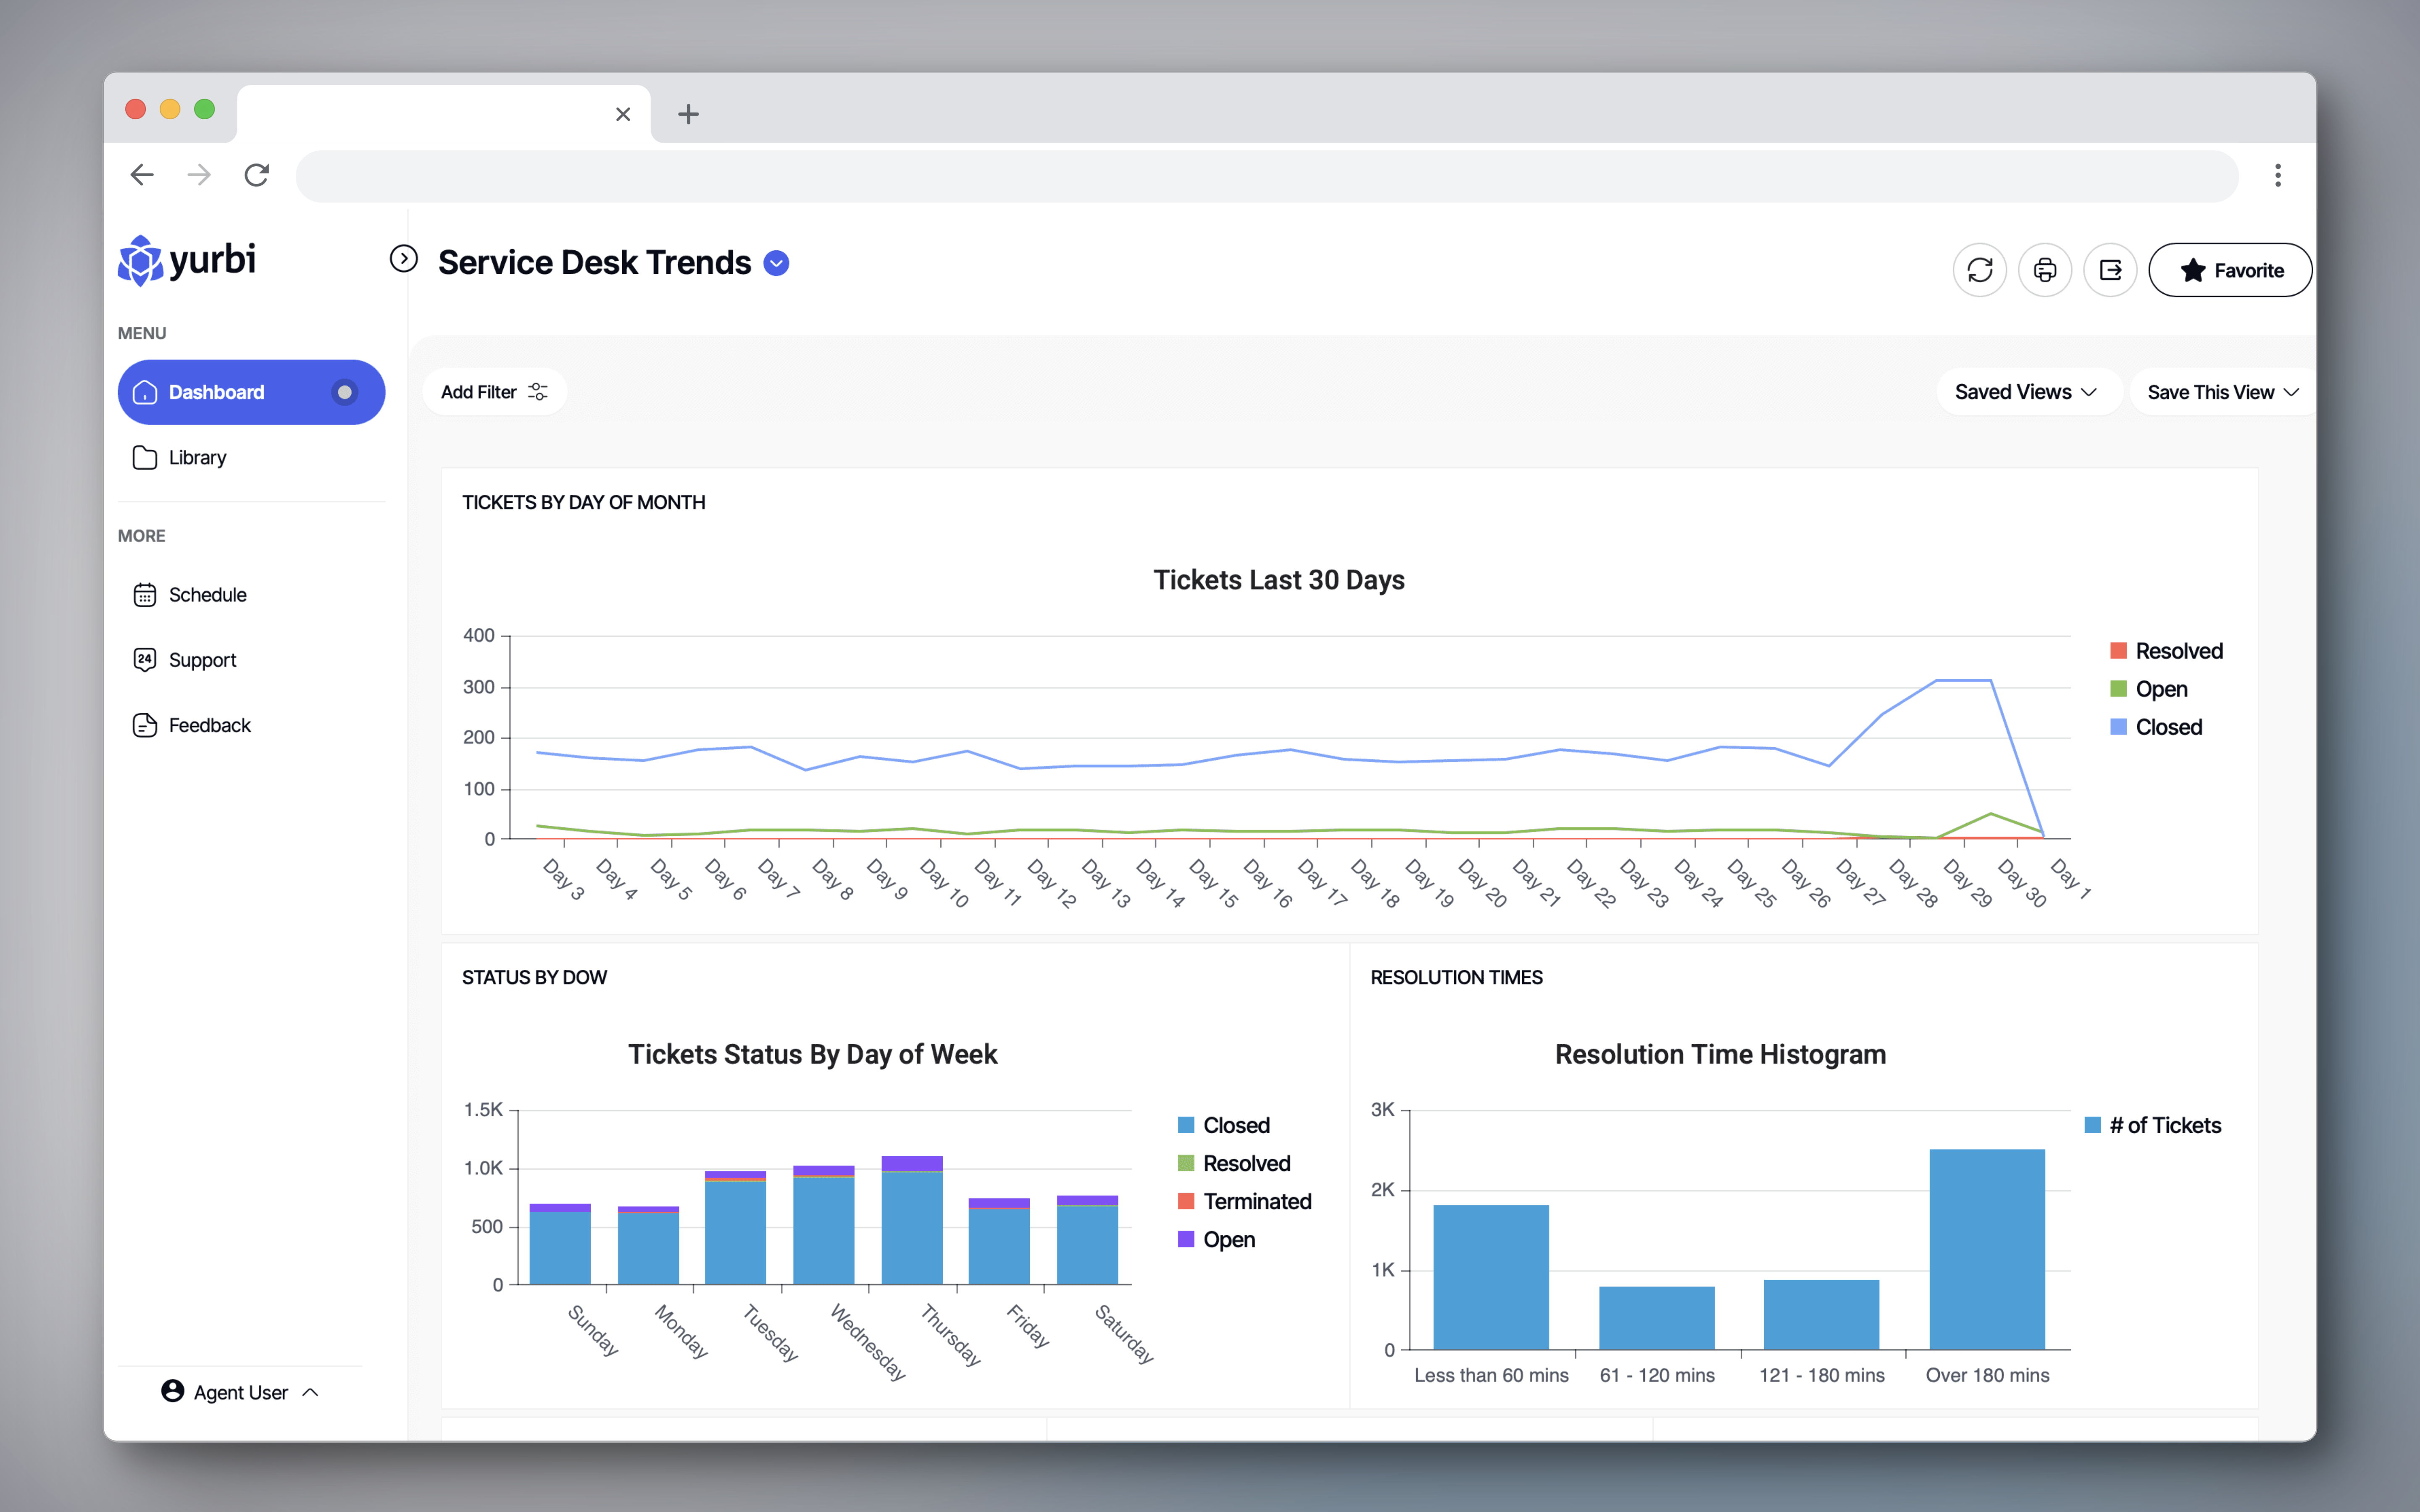Select Dashboard in the sidebar menu
This screenshot has width=2420, height=1512.
[217, 392]
